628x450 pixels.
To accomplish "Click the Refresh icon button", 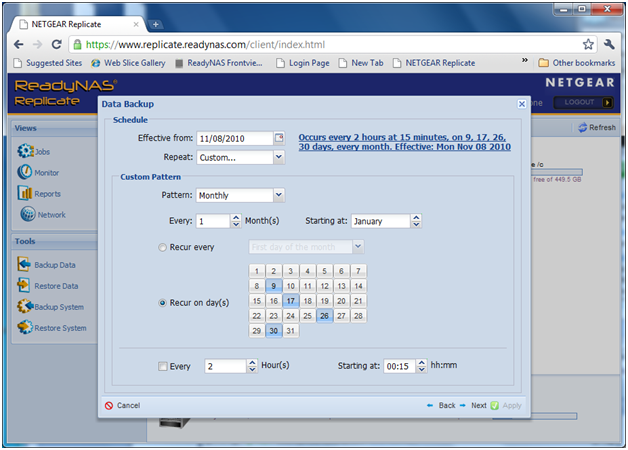I will coord(596,127).
